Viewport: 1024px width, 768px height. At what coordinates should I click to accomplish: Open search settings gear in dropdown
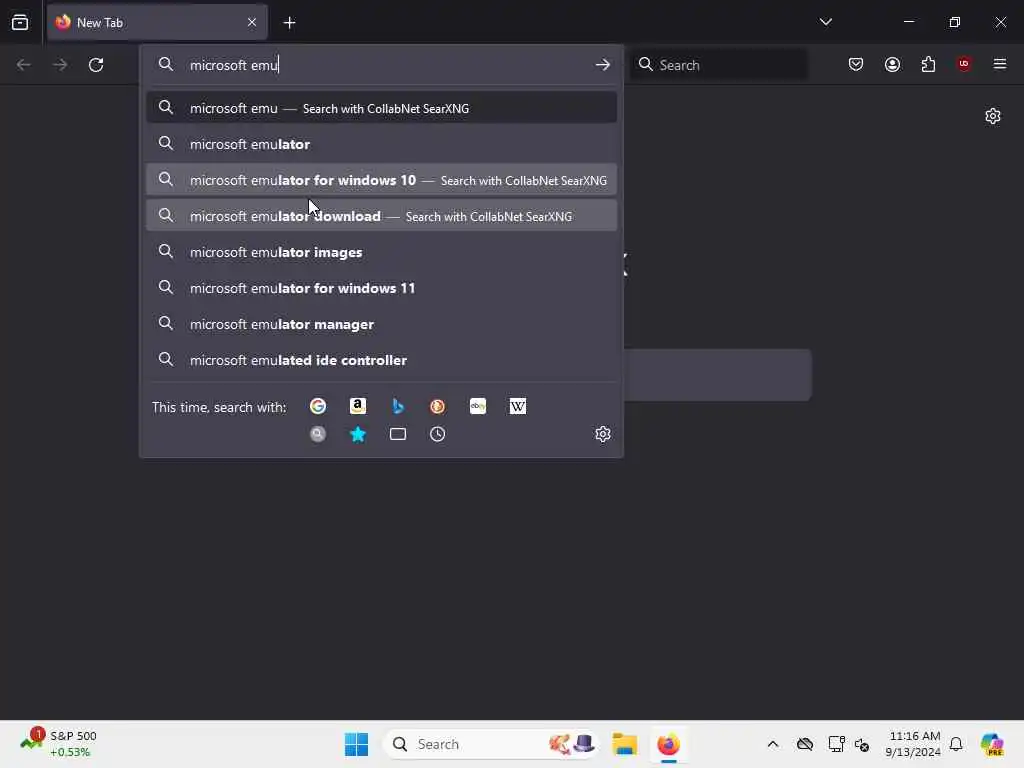[x=602, y=434]
